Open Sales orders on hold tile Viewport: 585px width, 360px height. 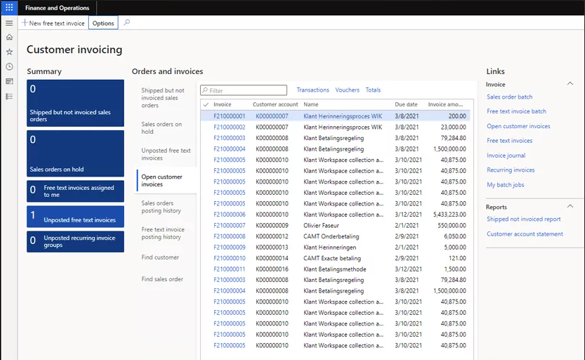(x=75, y=153)
